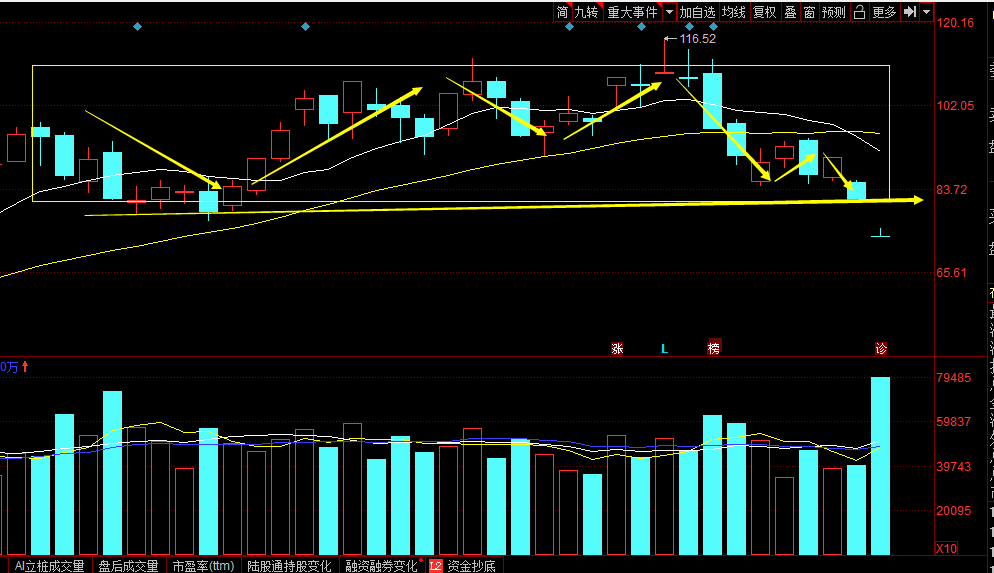994x573 pixels.
Task: Click the 涨 marker icon on the chart
Action: point(617,349)
